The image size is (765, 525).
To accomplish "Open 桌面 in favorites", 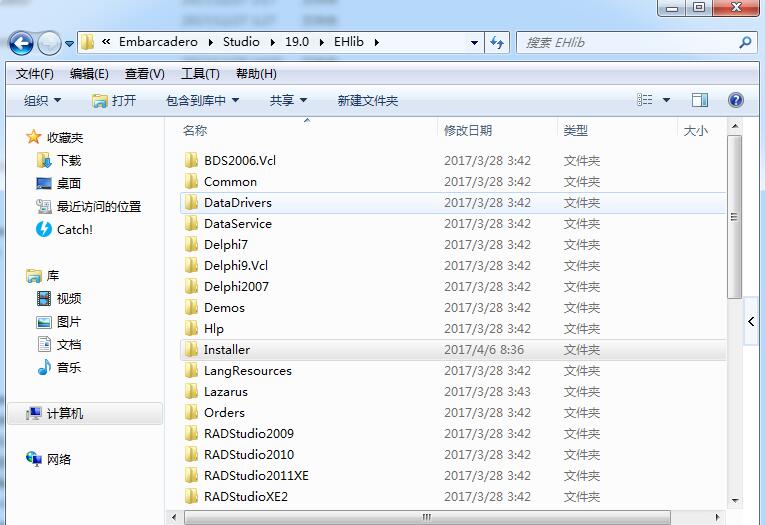I will pyautogui.click(x=59, y=183).
